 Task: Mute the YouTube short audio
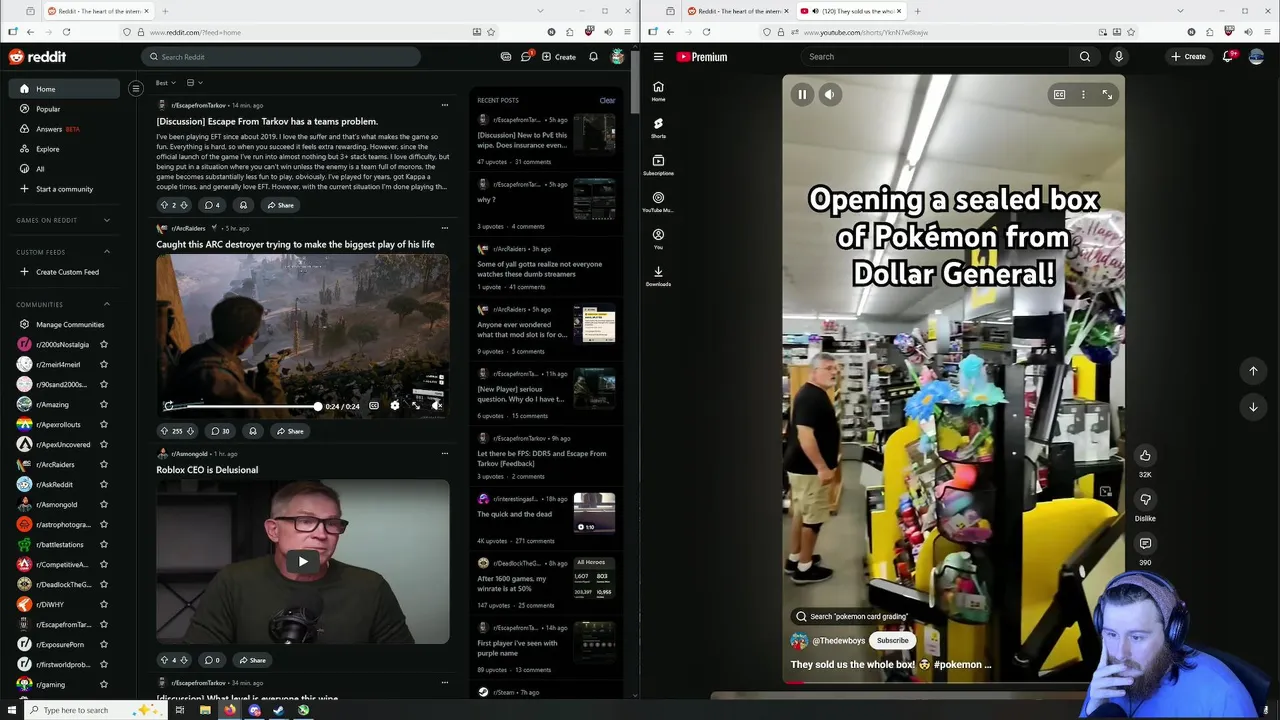[x=829, y=95]
